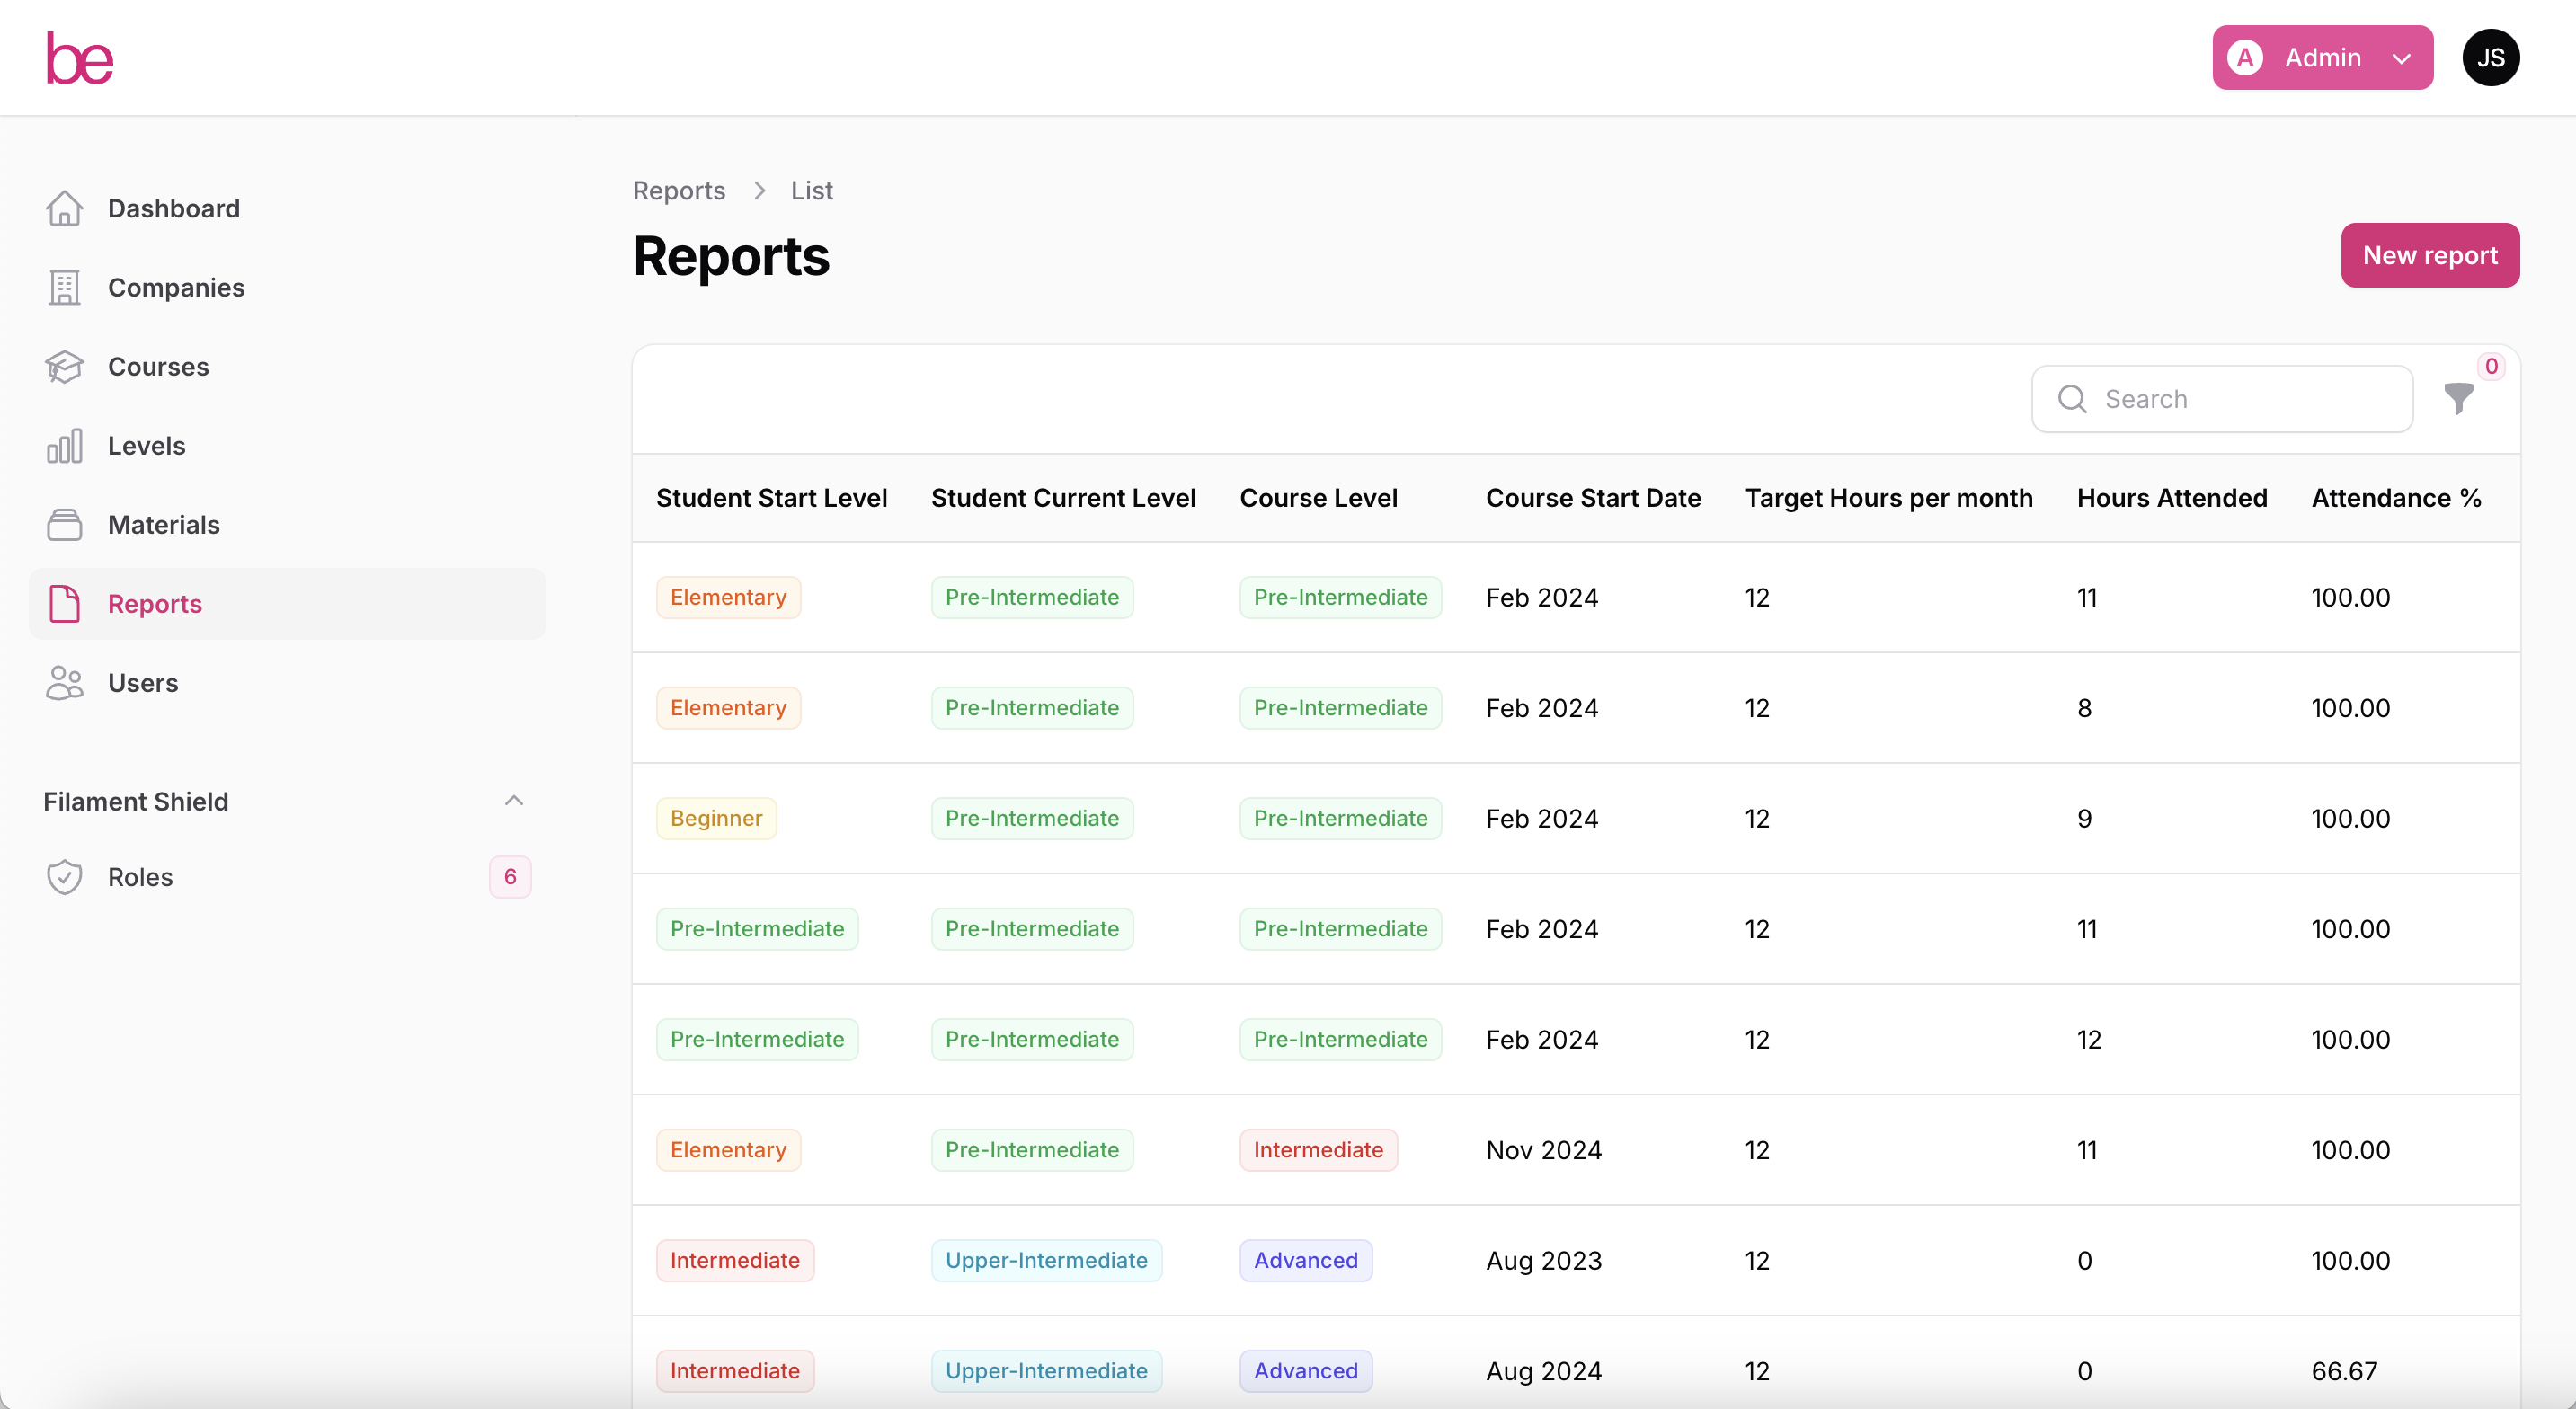Click the Reports document icon
2576x1409 pixels.
pyautogui.click(x=64, y=603)
